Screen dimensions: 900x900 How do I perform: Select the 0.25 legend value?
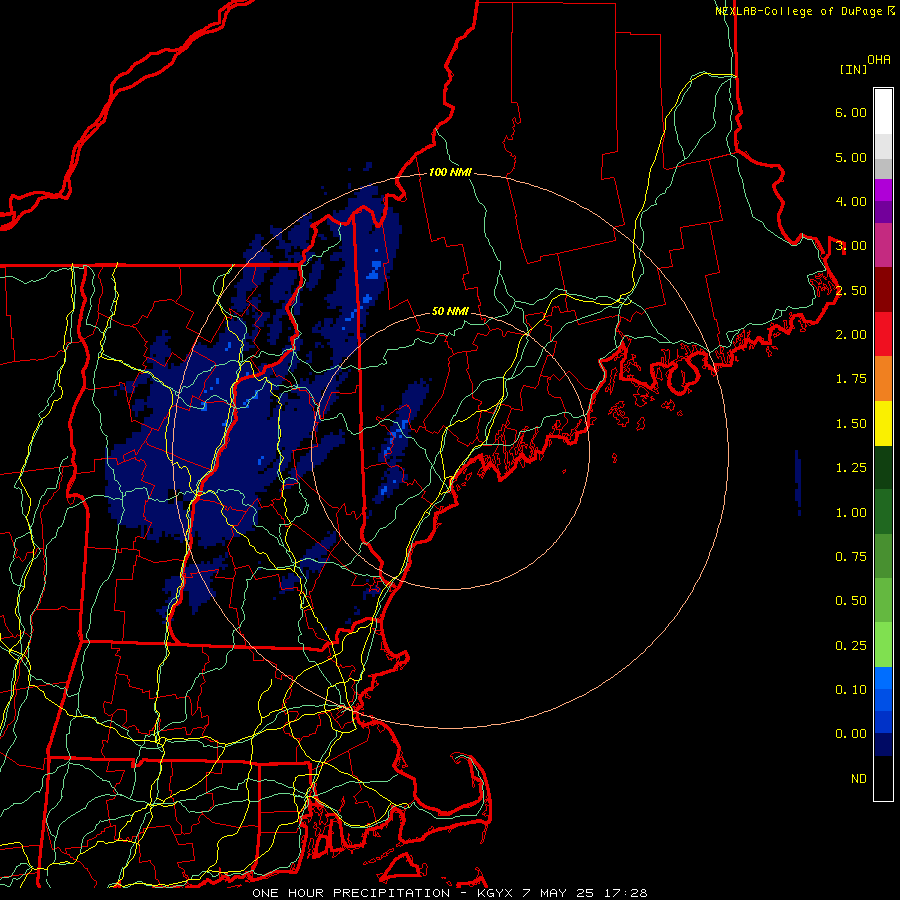click(x=851, y=646)
